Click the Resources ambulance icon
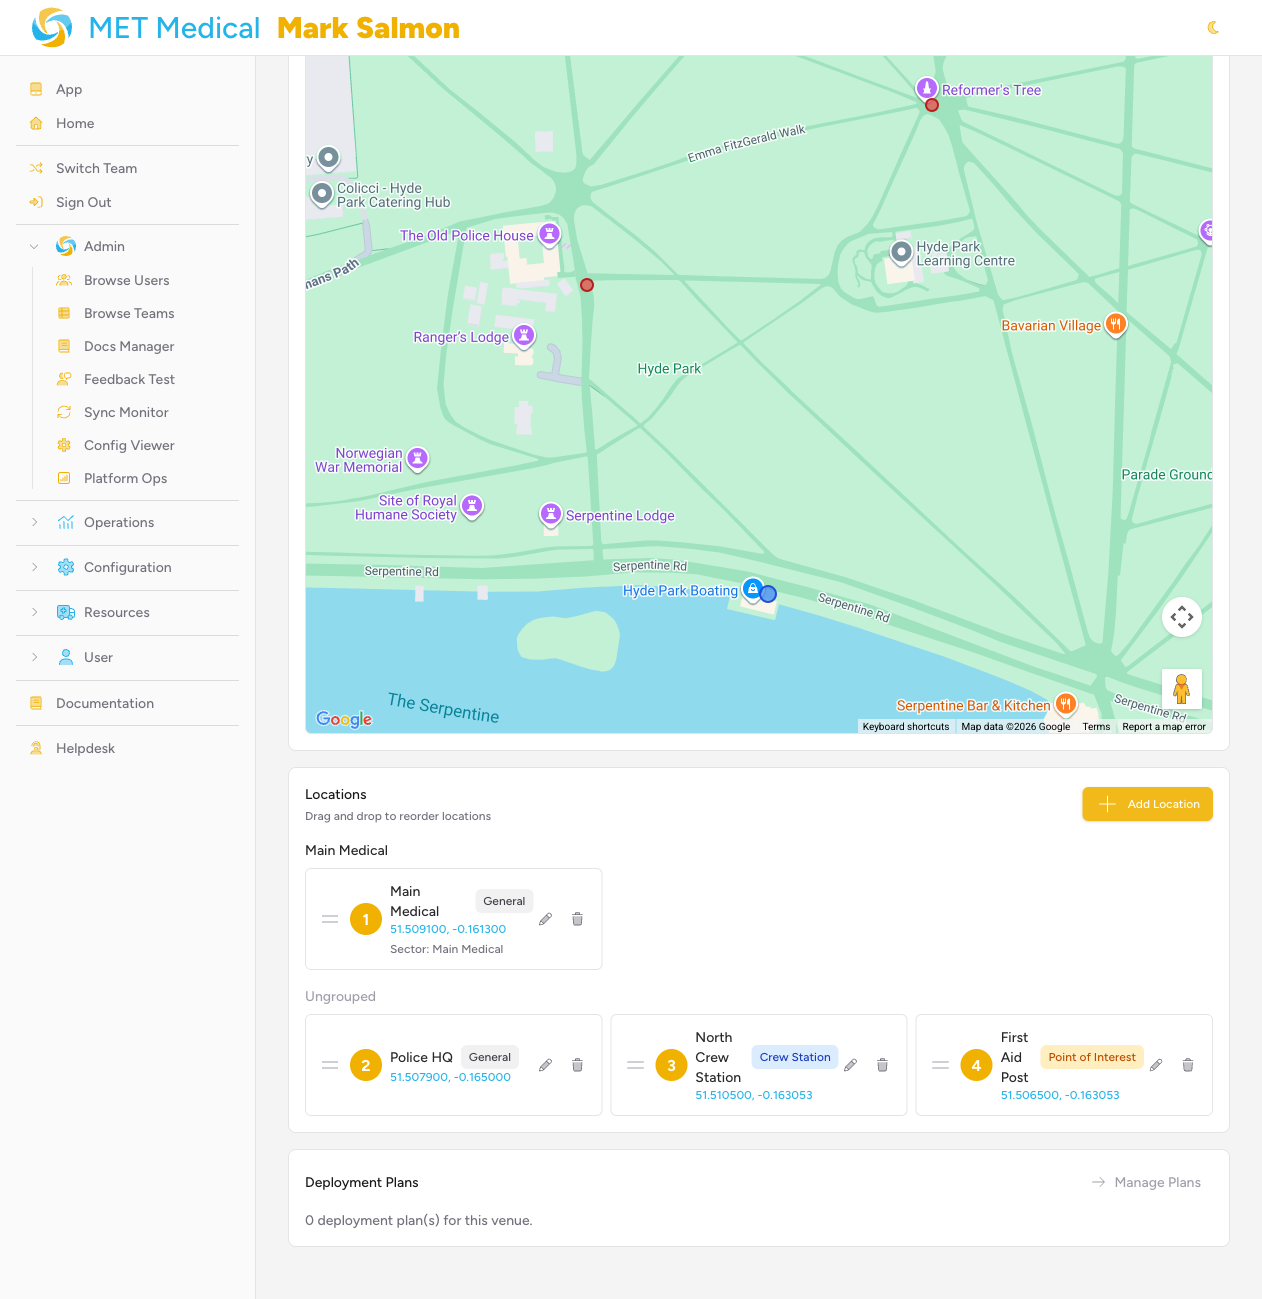The width and height of the screenshot is (1262, 1299). (66, 612)
